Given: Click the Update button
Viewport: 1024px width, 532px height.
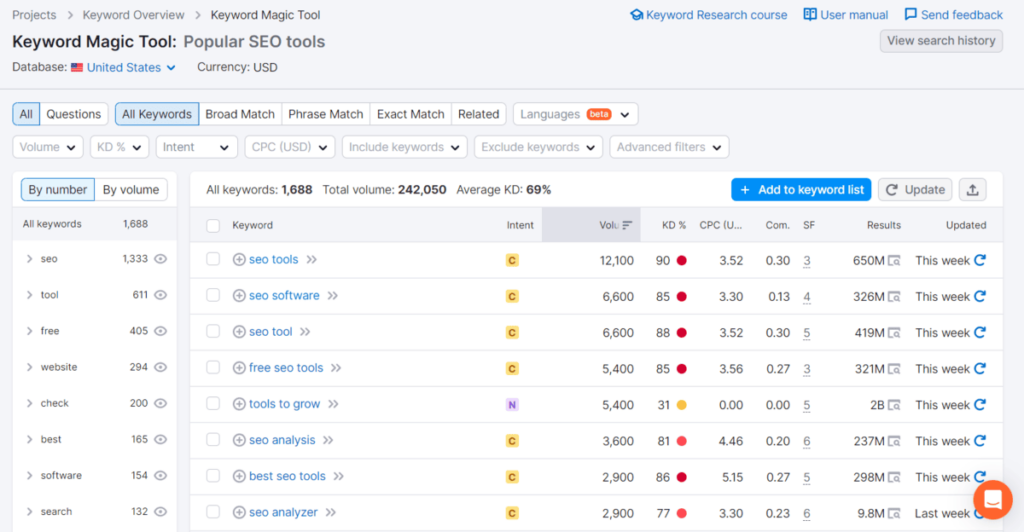Looking at the screenshot, I should [915, 190].
